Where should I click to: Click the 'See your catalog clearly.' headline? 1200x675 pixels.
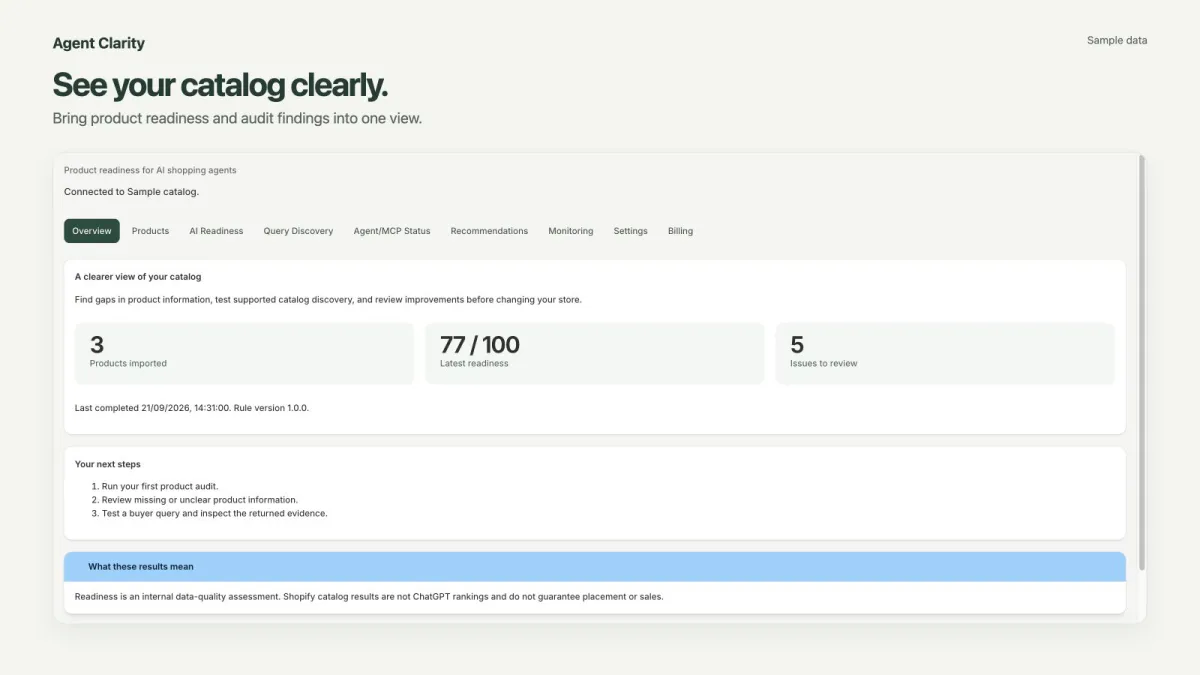(220, 85)
